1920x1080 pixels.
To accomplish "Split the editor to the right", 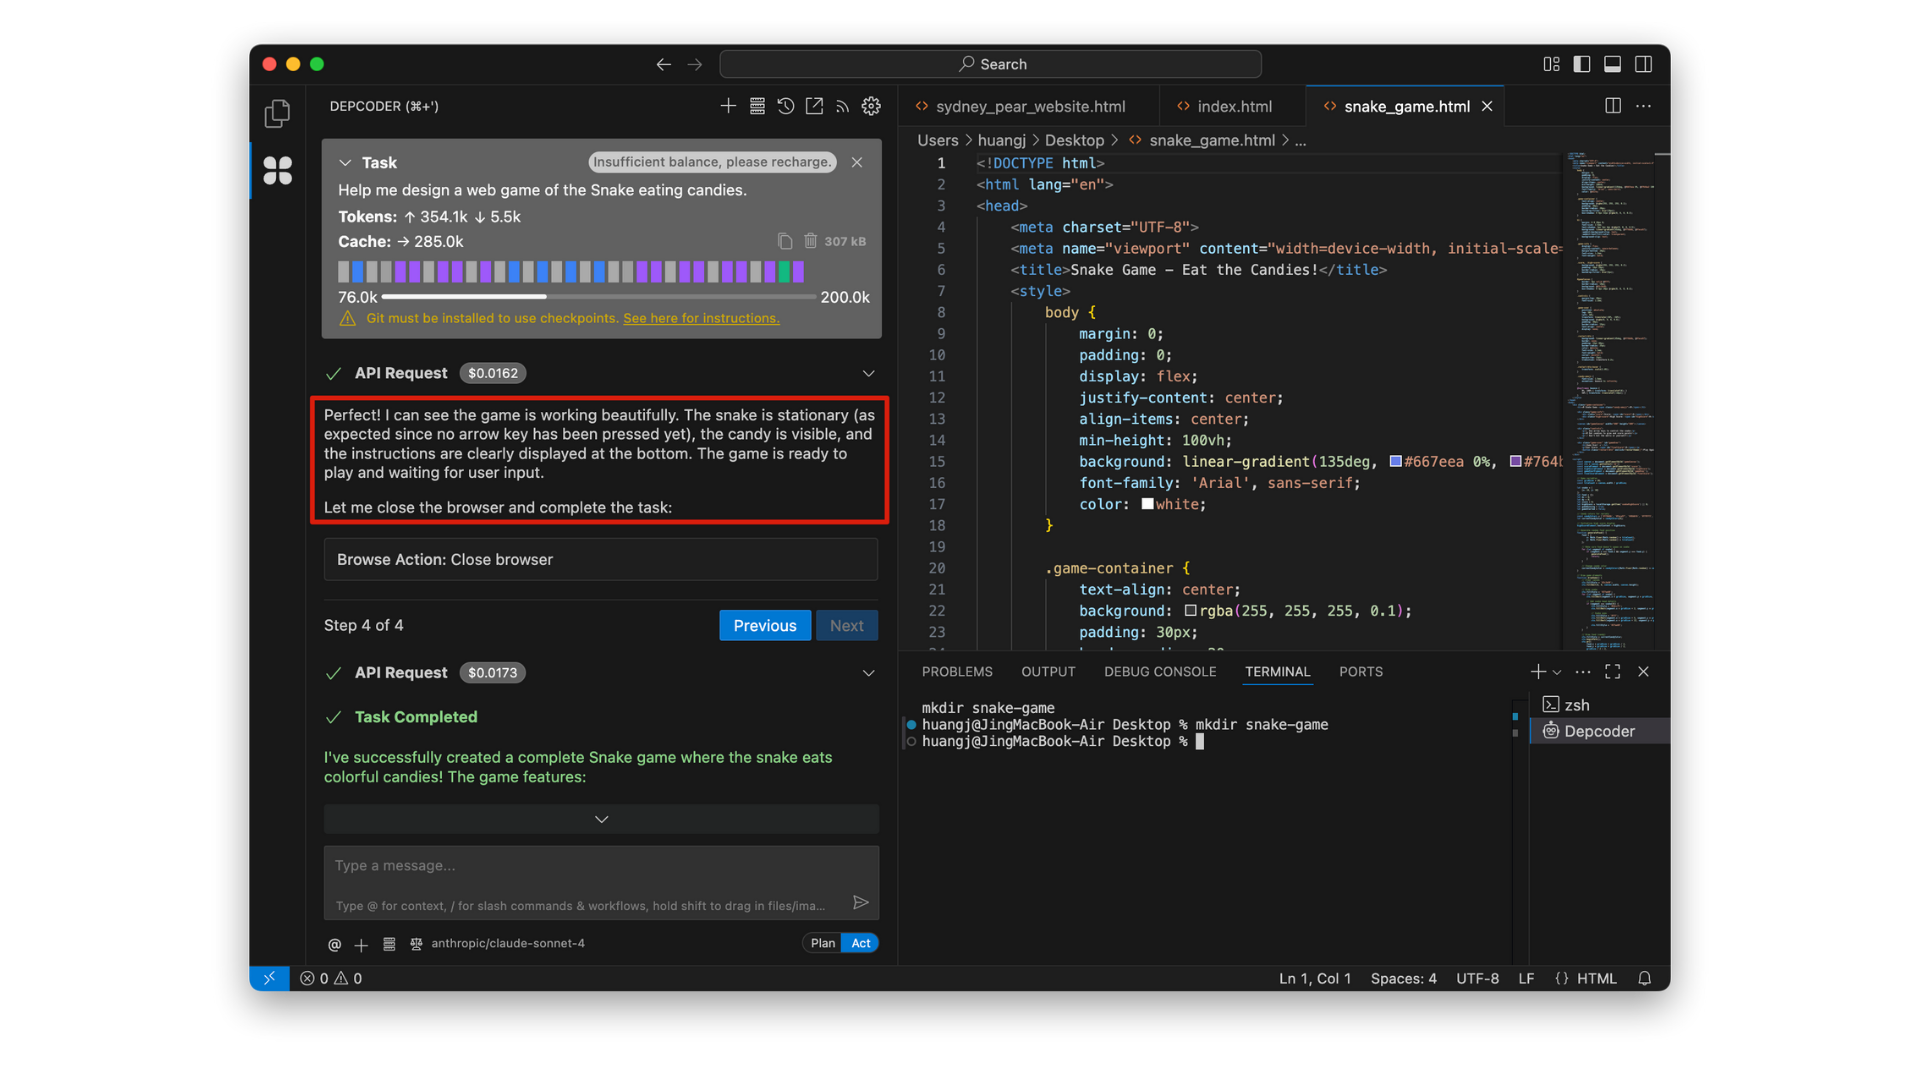I will click(1612, 106).
